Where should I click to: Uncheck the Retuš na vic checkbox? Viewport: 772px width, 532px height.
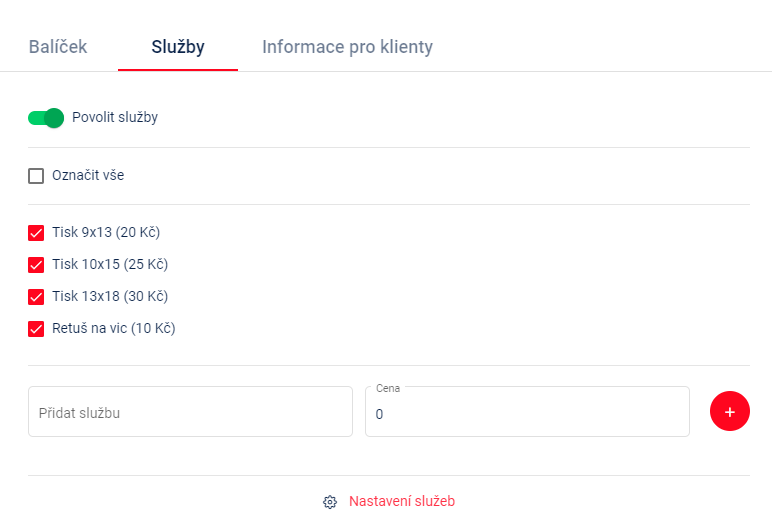[36, 328]
